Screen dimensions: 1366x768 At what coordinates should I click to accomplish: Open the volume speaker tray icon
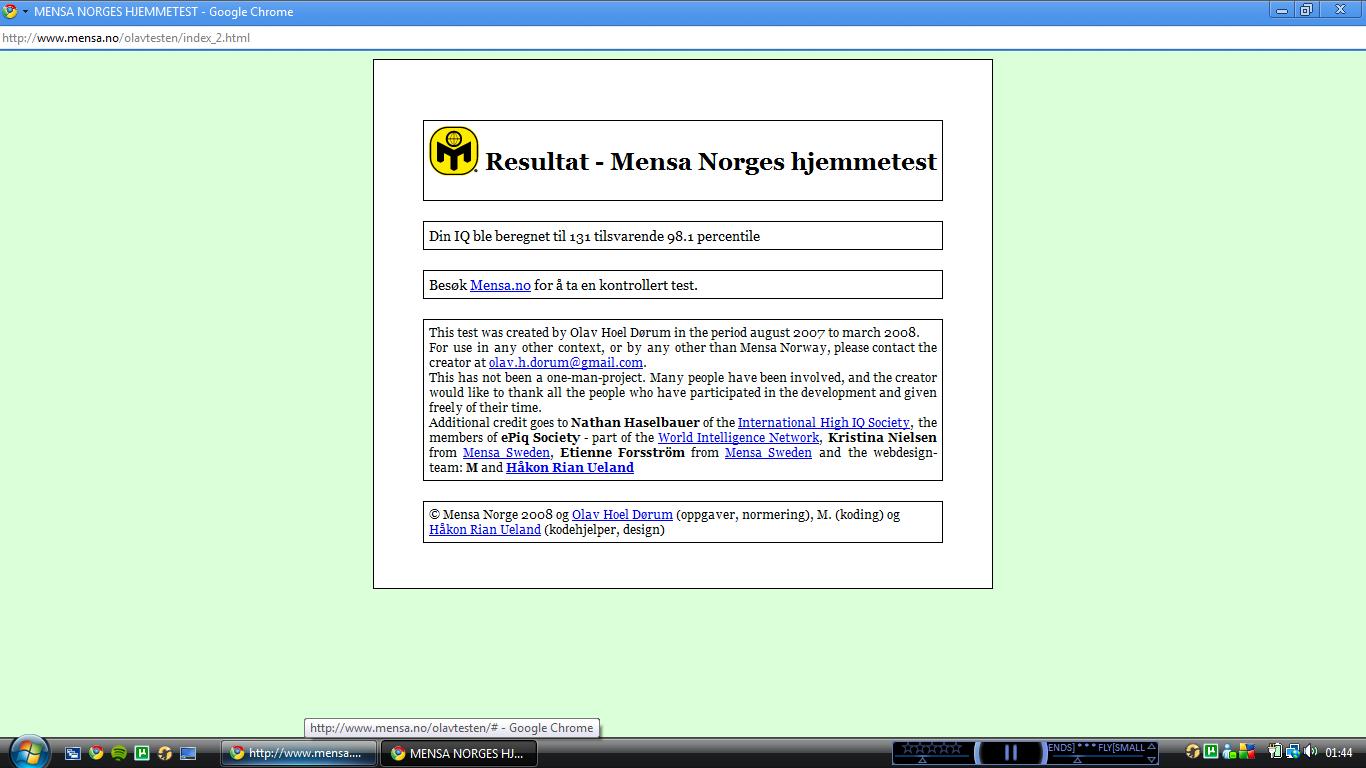click(1310, 752)
